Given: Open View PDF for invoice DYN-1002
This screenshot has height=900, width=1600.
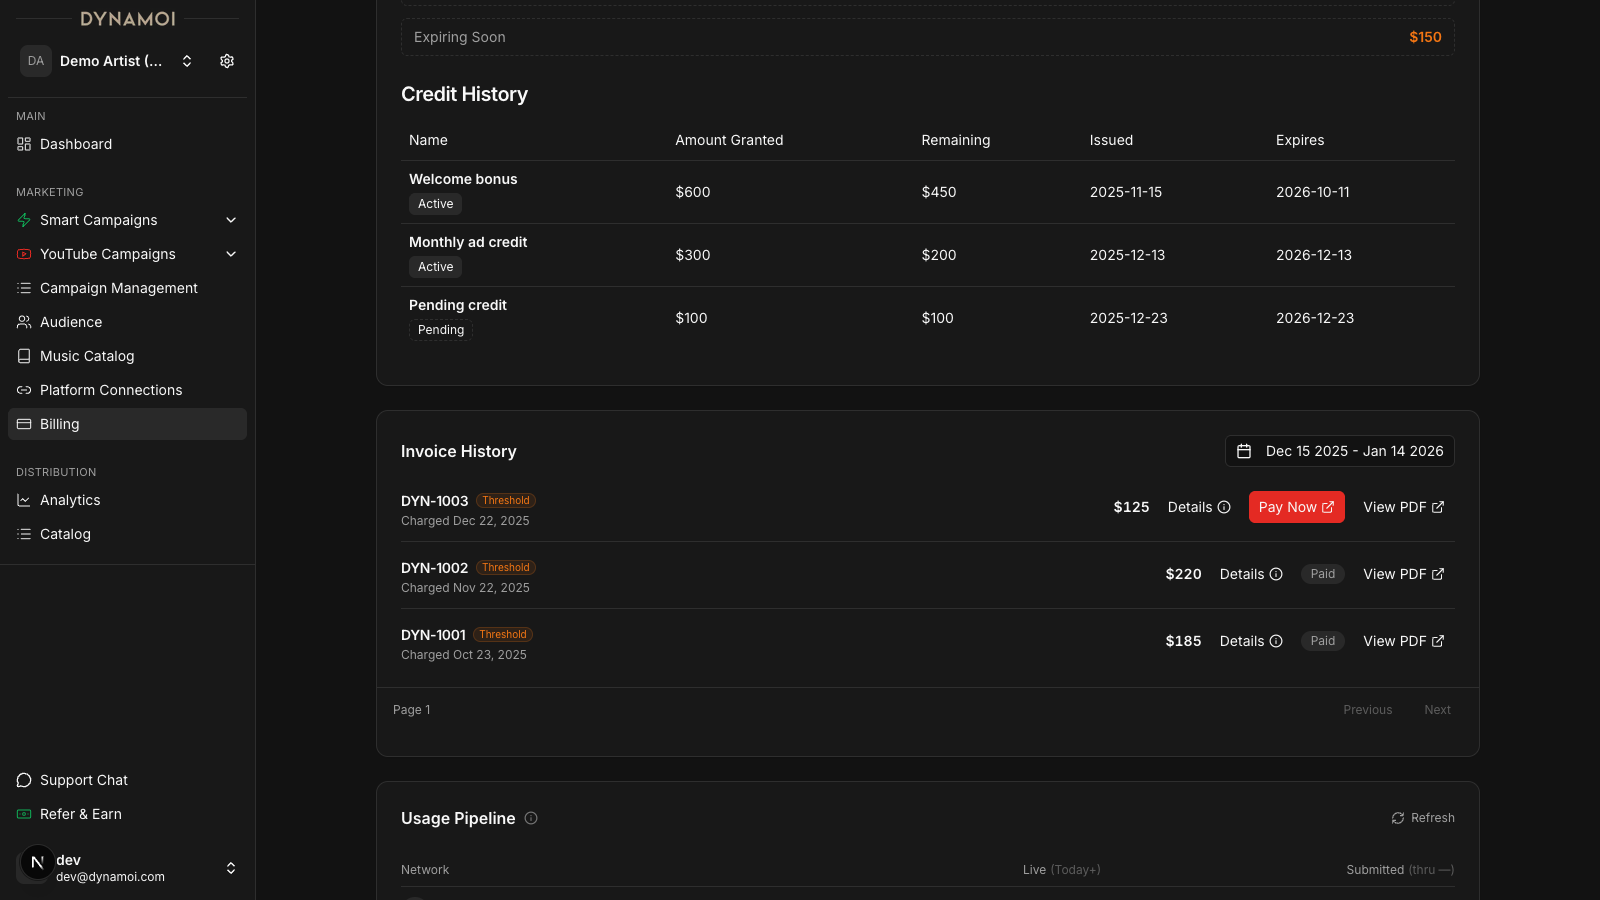Looking at the screenshot, I should tap(1403, 574).
